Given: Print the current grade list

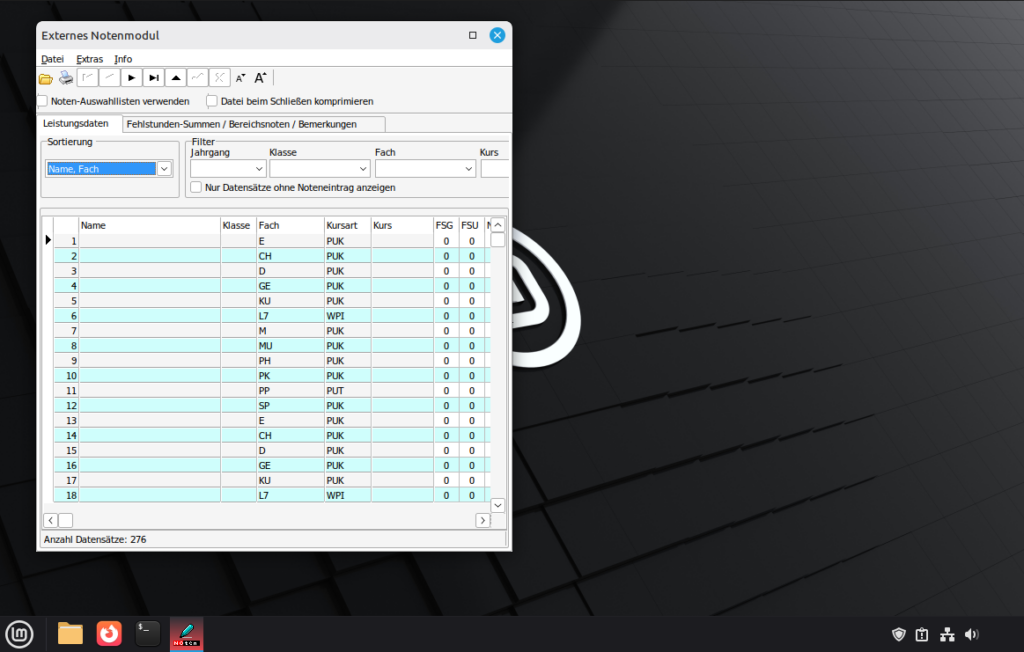Looking at the screenshot, I should [x=65, y=77].
